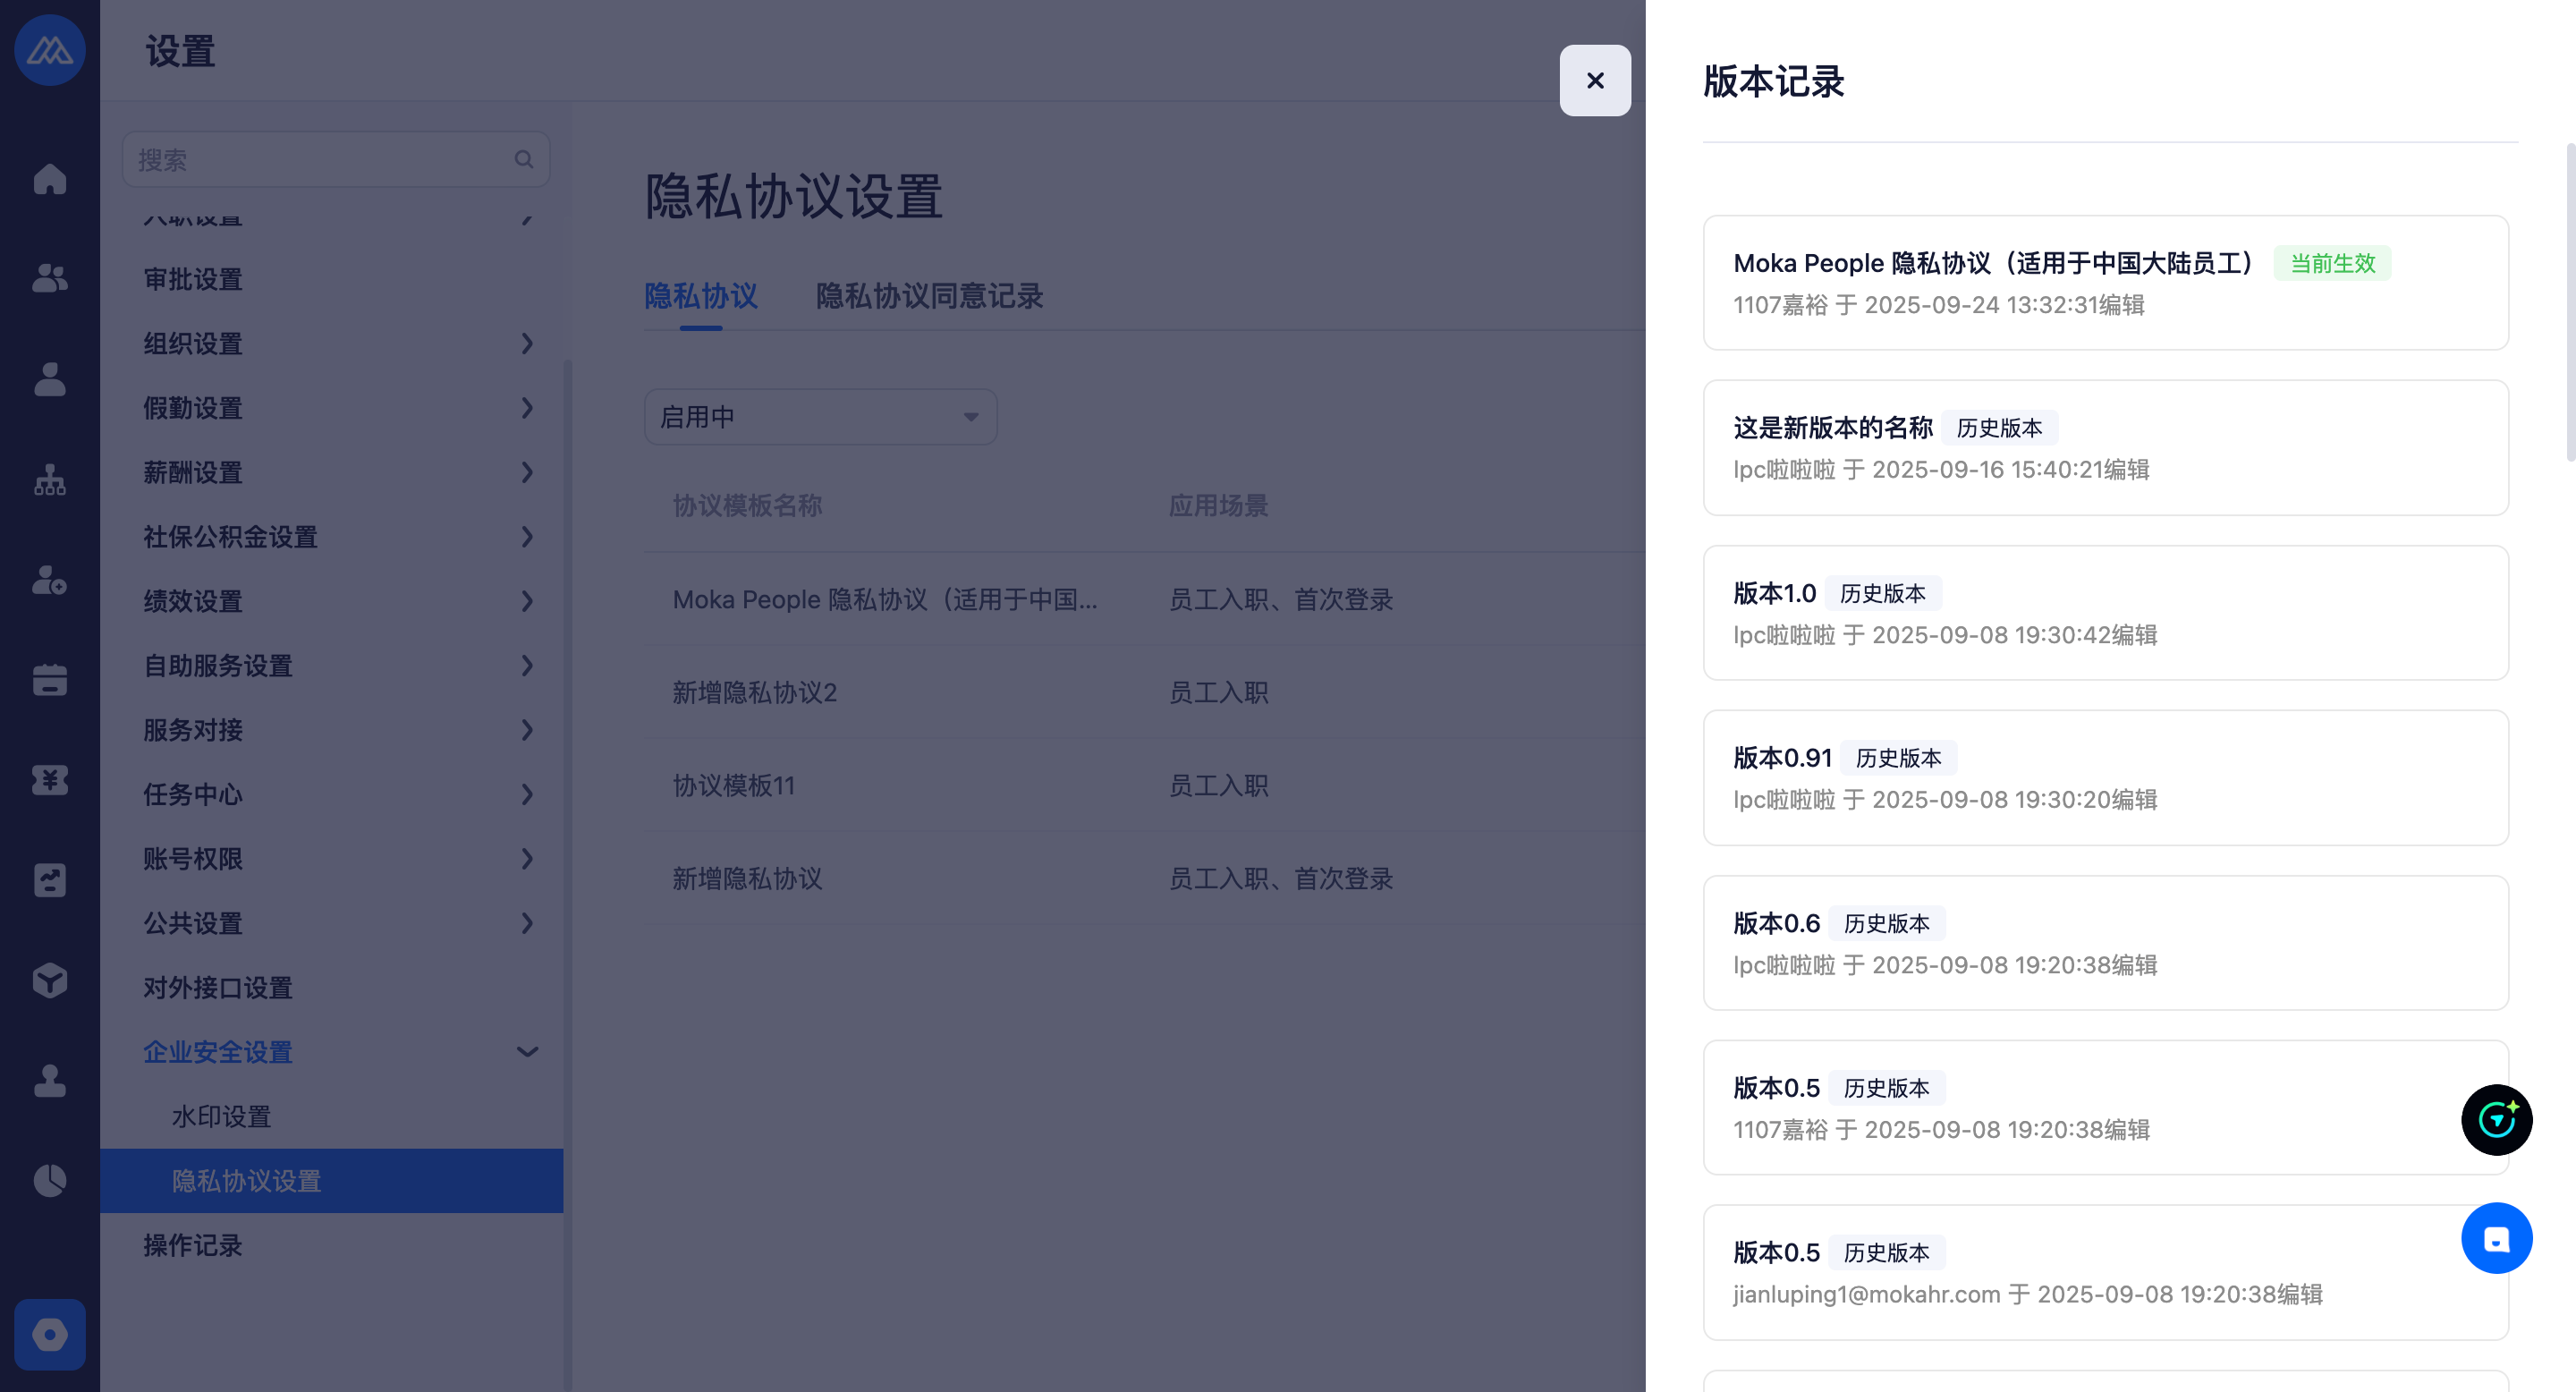
Task: Open the calendar icon in left rail
Action: coord(50,680)
